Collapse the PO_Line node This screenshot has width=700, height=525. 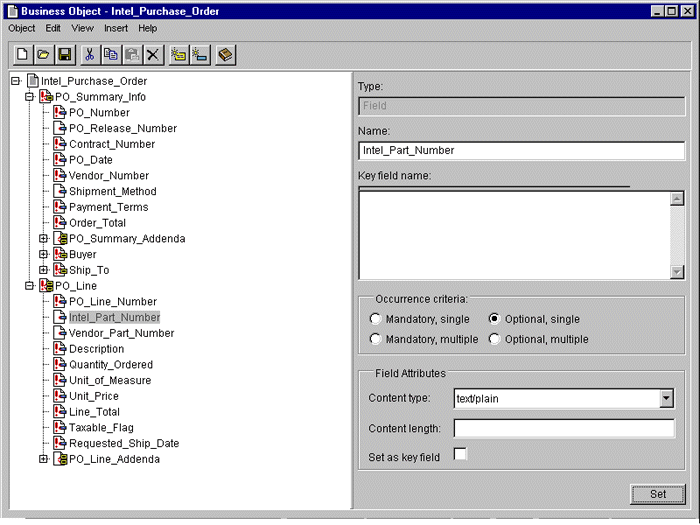[29, 286]
